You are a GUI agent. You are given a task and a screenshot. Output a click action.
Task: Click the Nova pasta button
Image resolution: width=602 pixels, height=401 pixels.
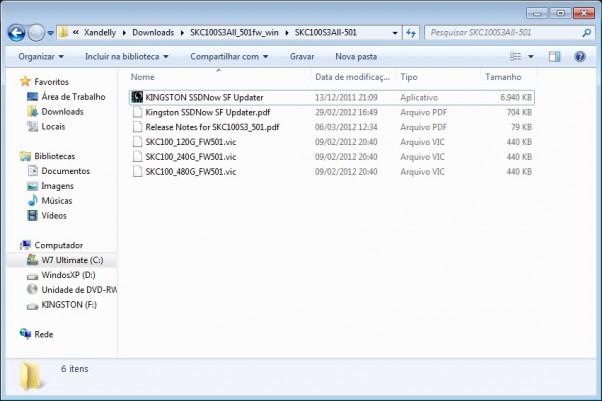click(x=356, y=57)
